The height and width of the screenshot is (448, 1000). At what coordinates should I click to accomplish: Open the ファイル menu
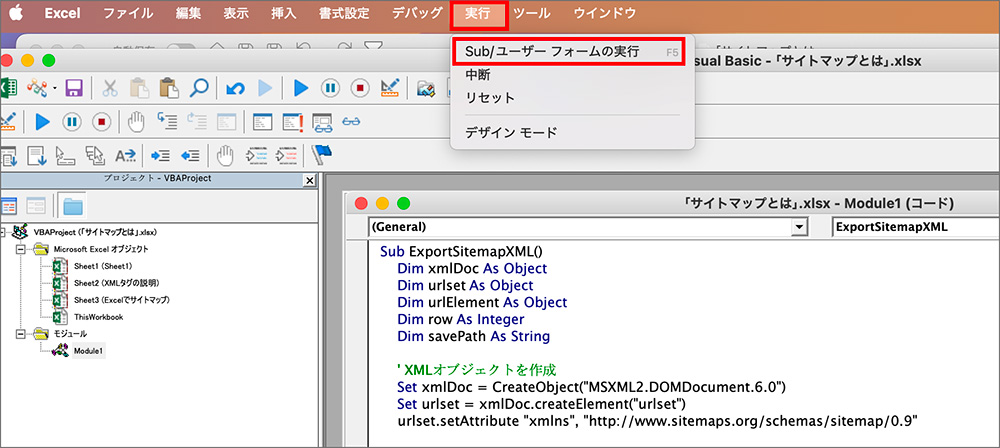tap(128, 13)
